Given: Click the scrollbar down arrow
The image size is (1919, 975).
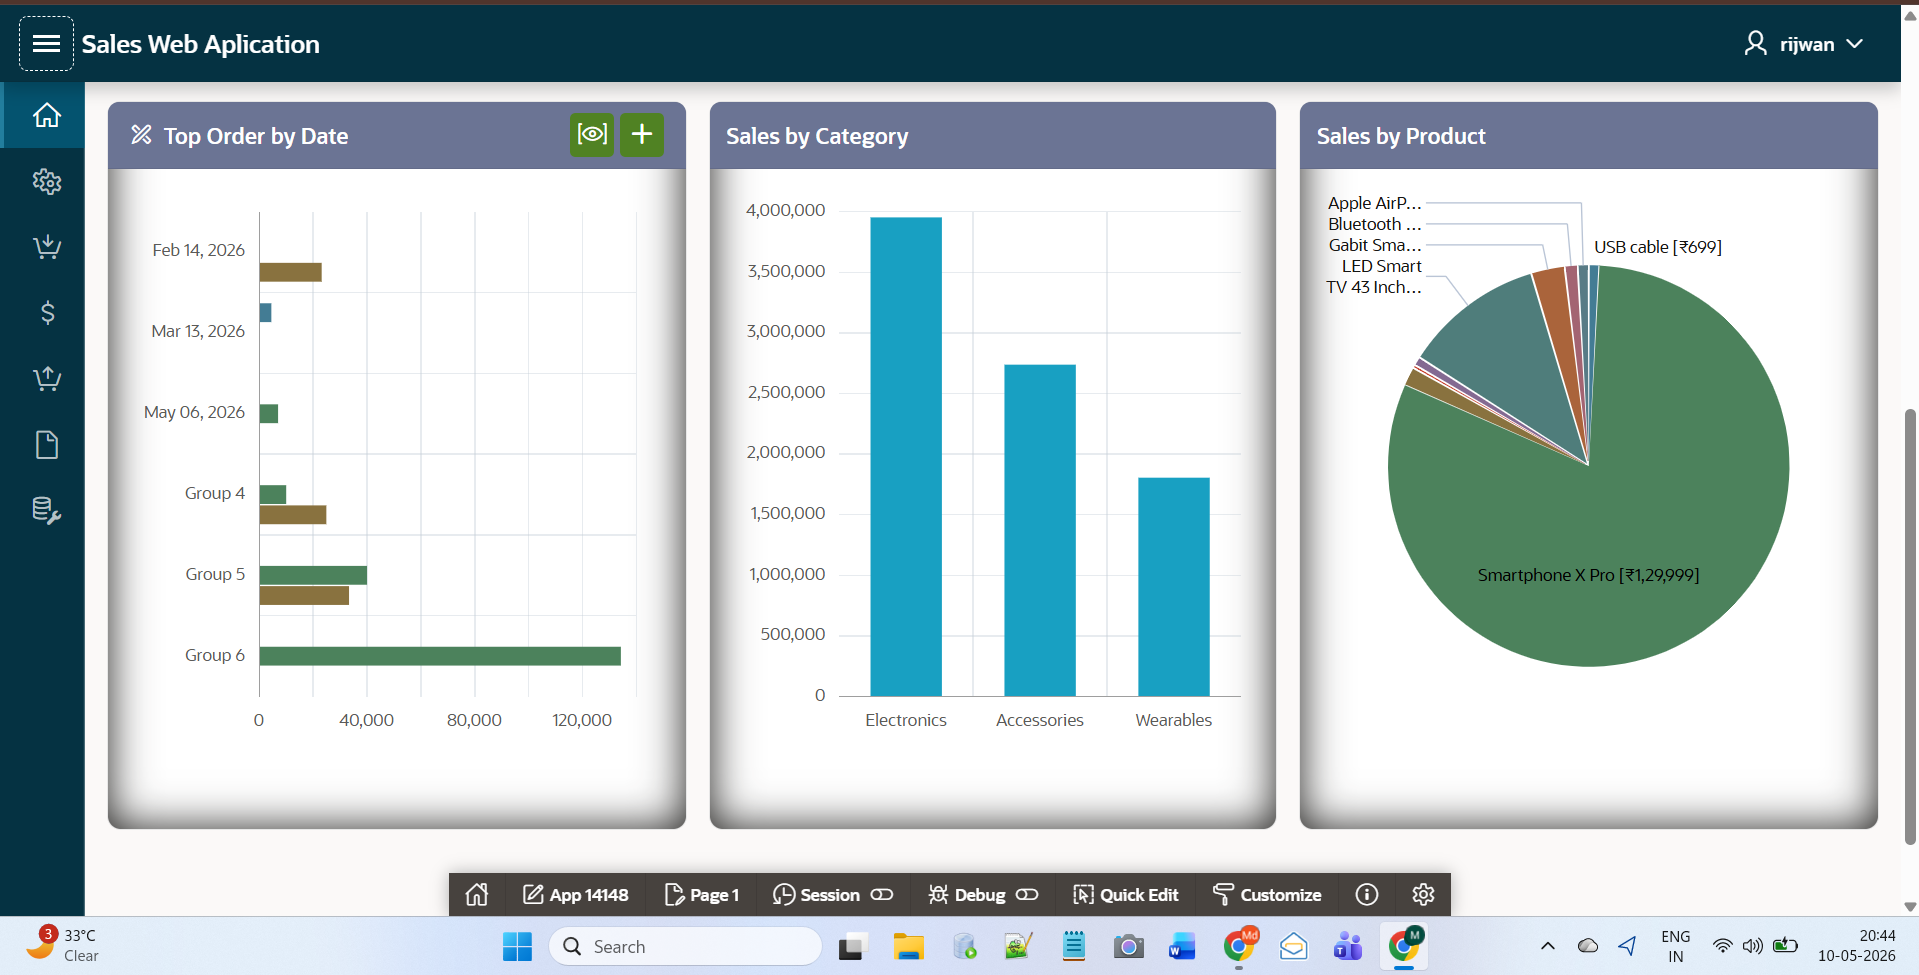Looking at the screenshot, I should tap(1910, 907).
